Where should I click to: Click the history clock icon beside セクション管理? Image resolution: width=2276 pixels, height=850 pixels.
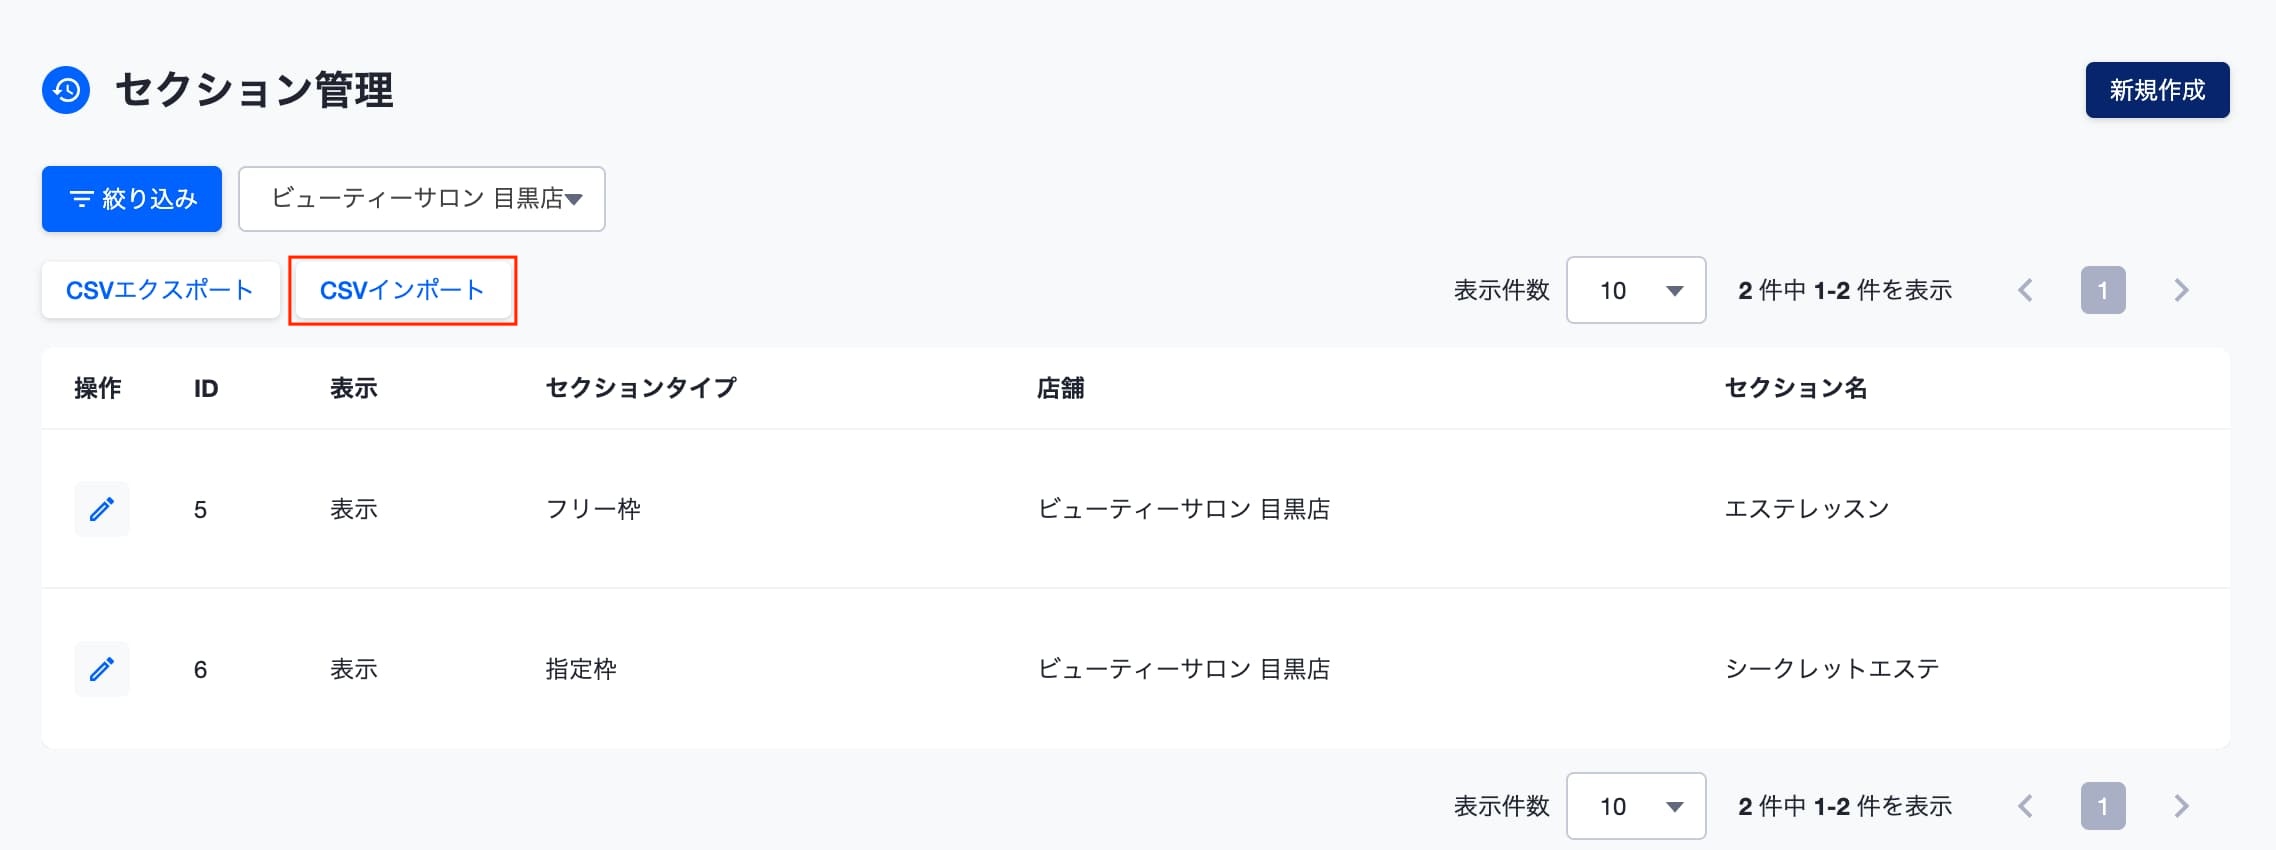tap(66, 90)
